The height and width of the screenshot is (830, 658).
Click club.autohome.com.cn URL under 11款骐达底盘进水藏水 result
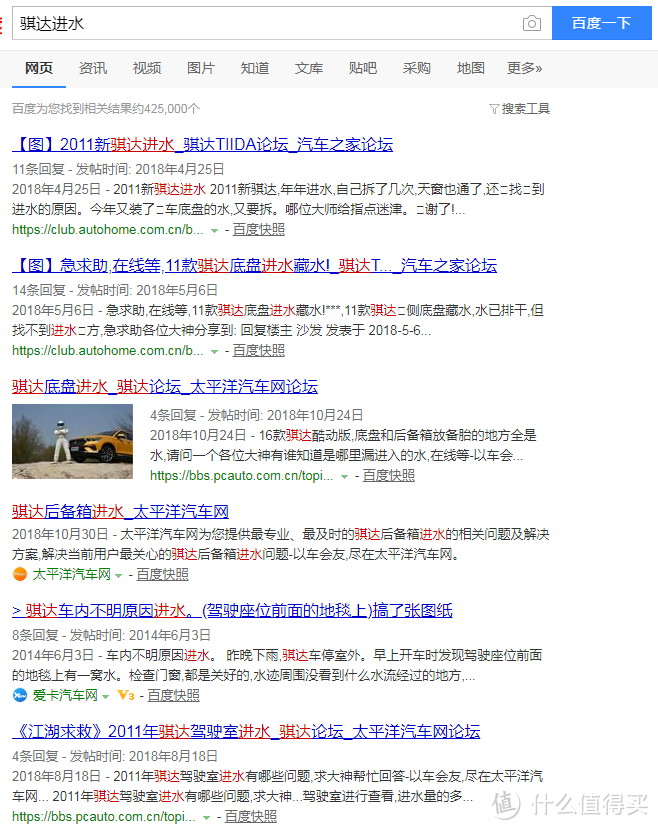pos(107,350)
